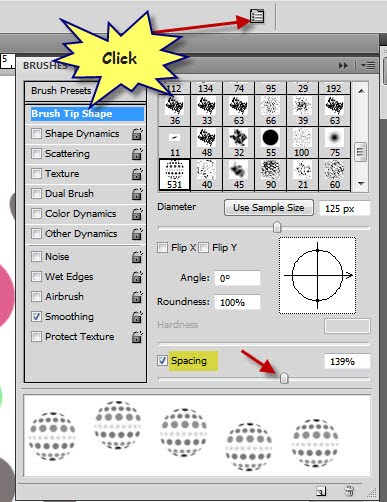
Task: Select the brush tip numbered 21
Action: tap(302, 175)
